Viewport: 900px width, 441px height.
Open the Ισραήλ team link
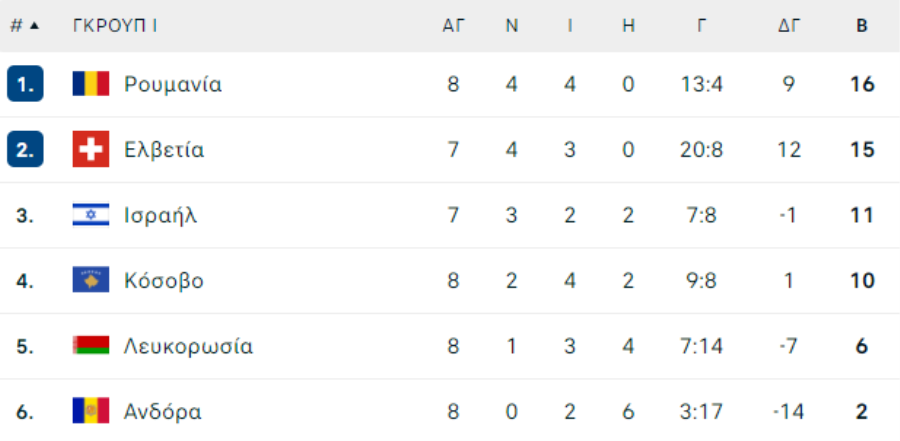pyautogui.click(x=161, y=215)
